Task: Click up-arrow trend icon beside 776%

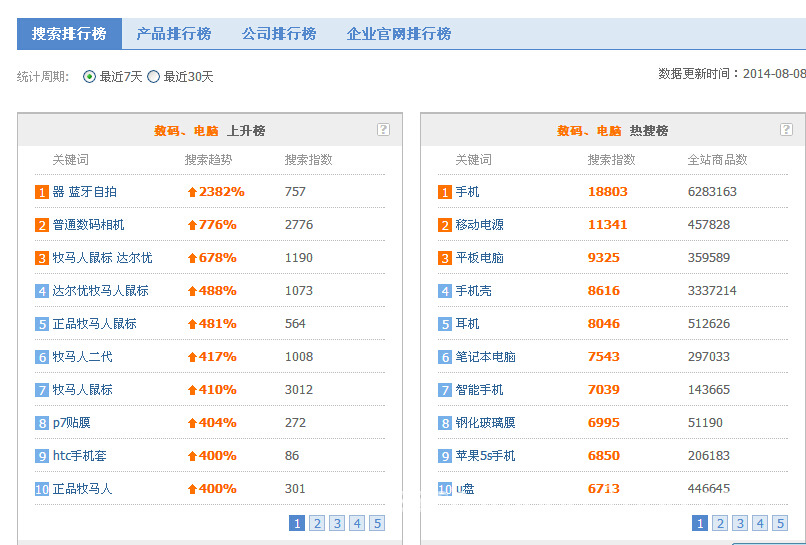Action: click(x=192, y=225)
